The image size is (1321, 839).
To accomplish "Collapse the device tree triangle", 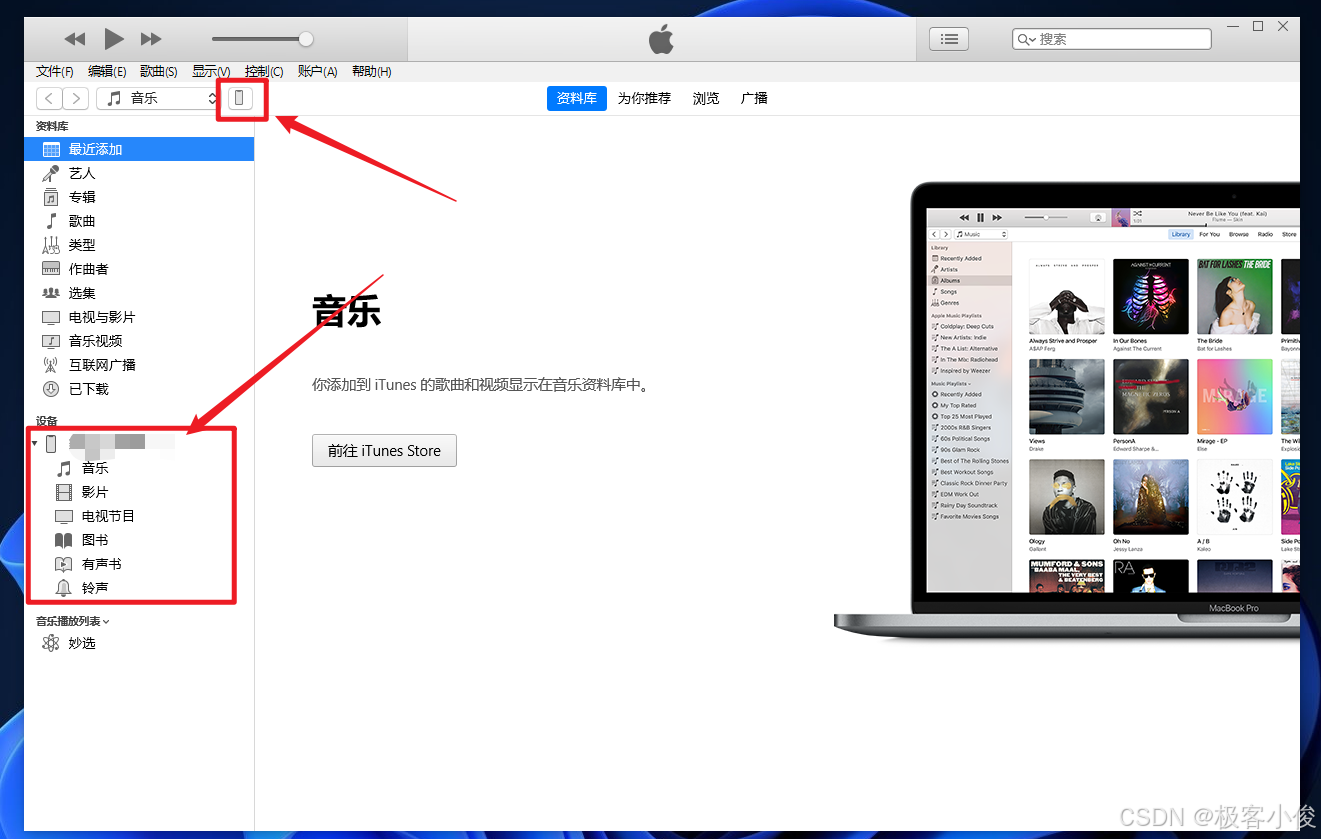I will pyautogui.click(x=35, y=443).
